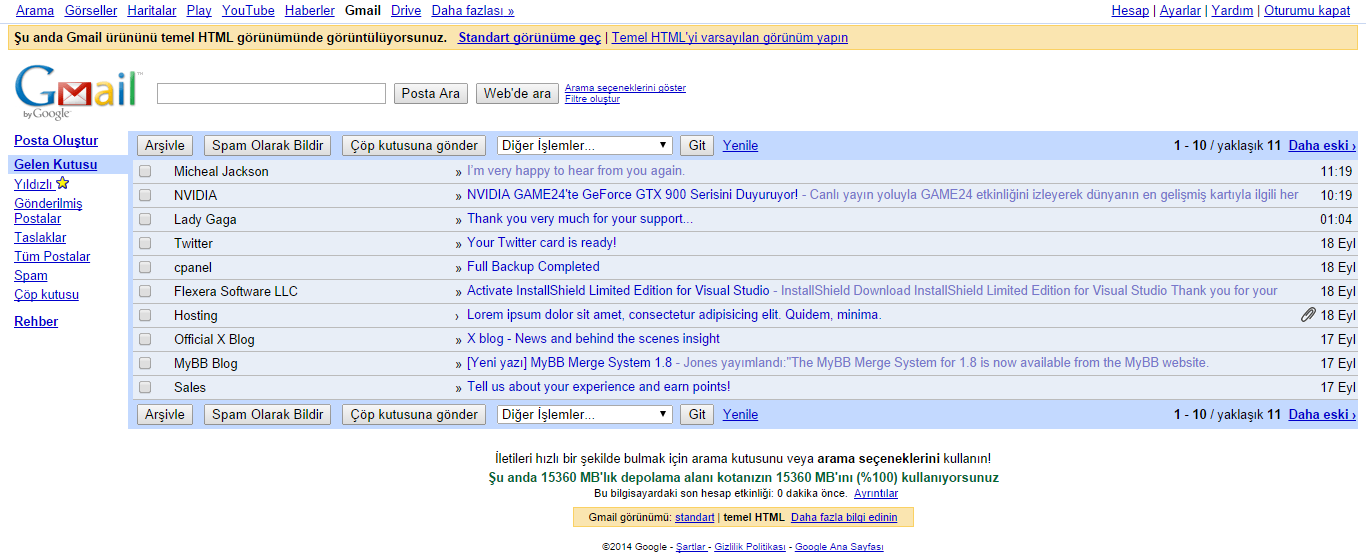Open Haberler in the top navigation
The height and width of the screenshot is (556, 1366).
[310, 10]
